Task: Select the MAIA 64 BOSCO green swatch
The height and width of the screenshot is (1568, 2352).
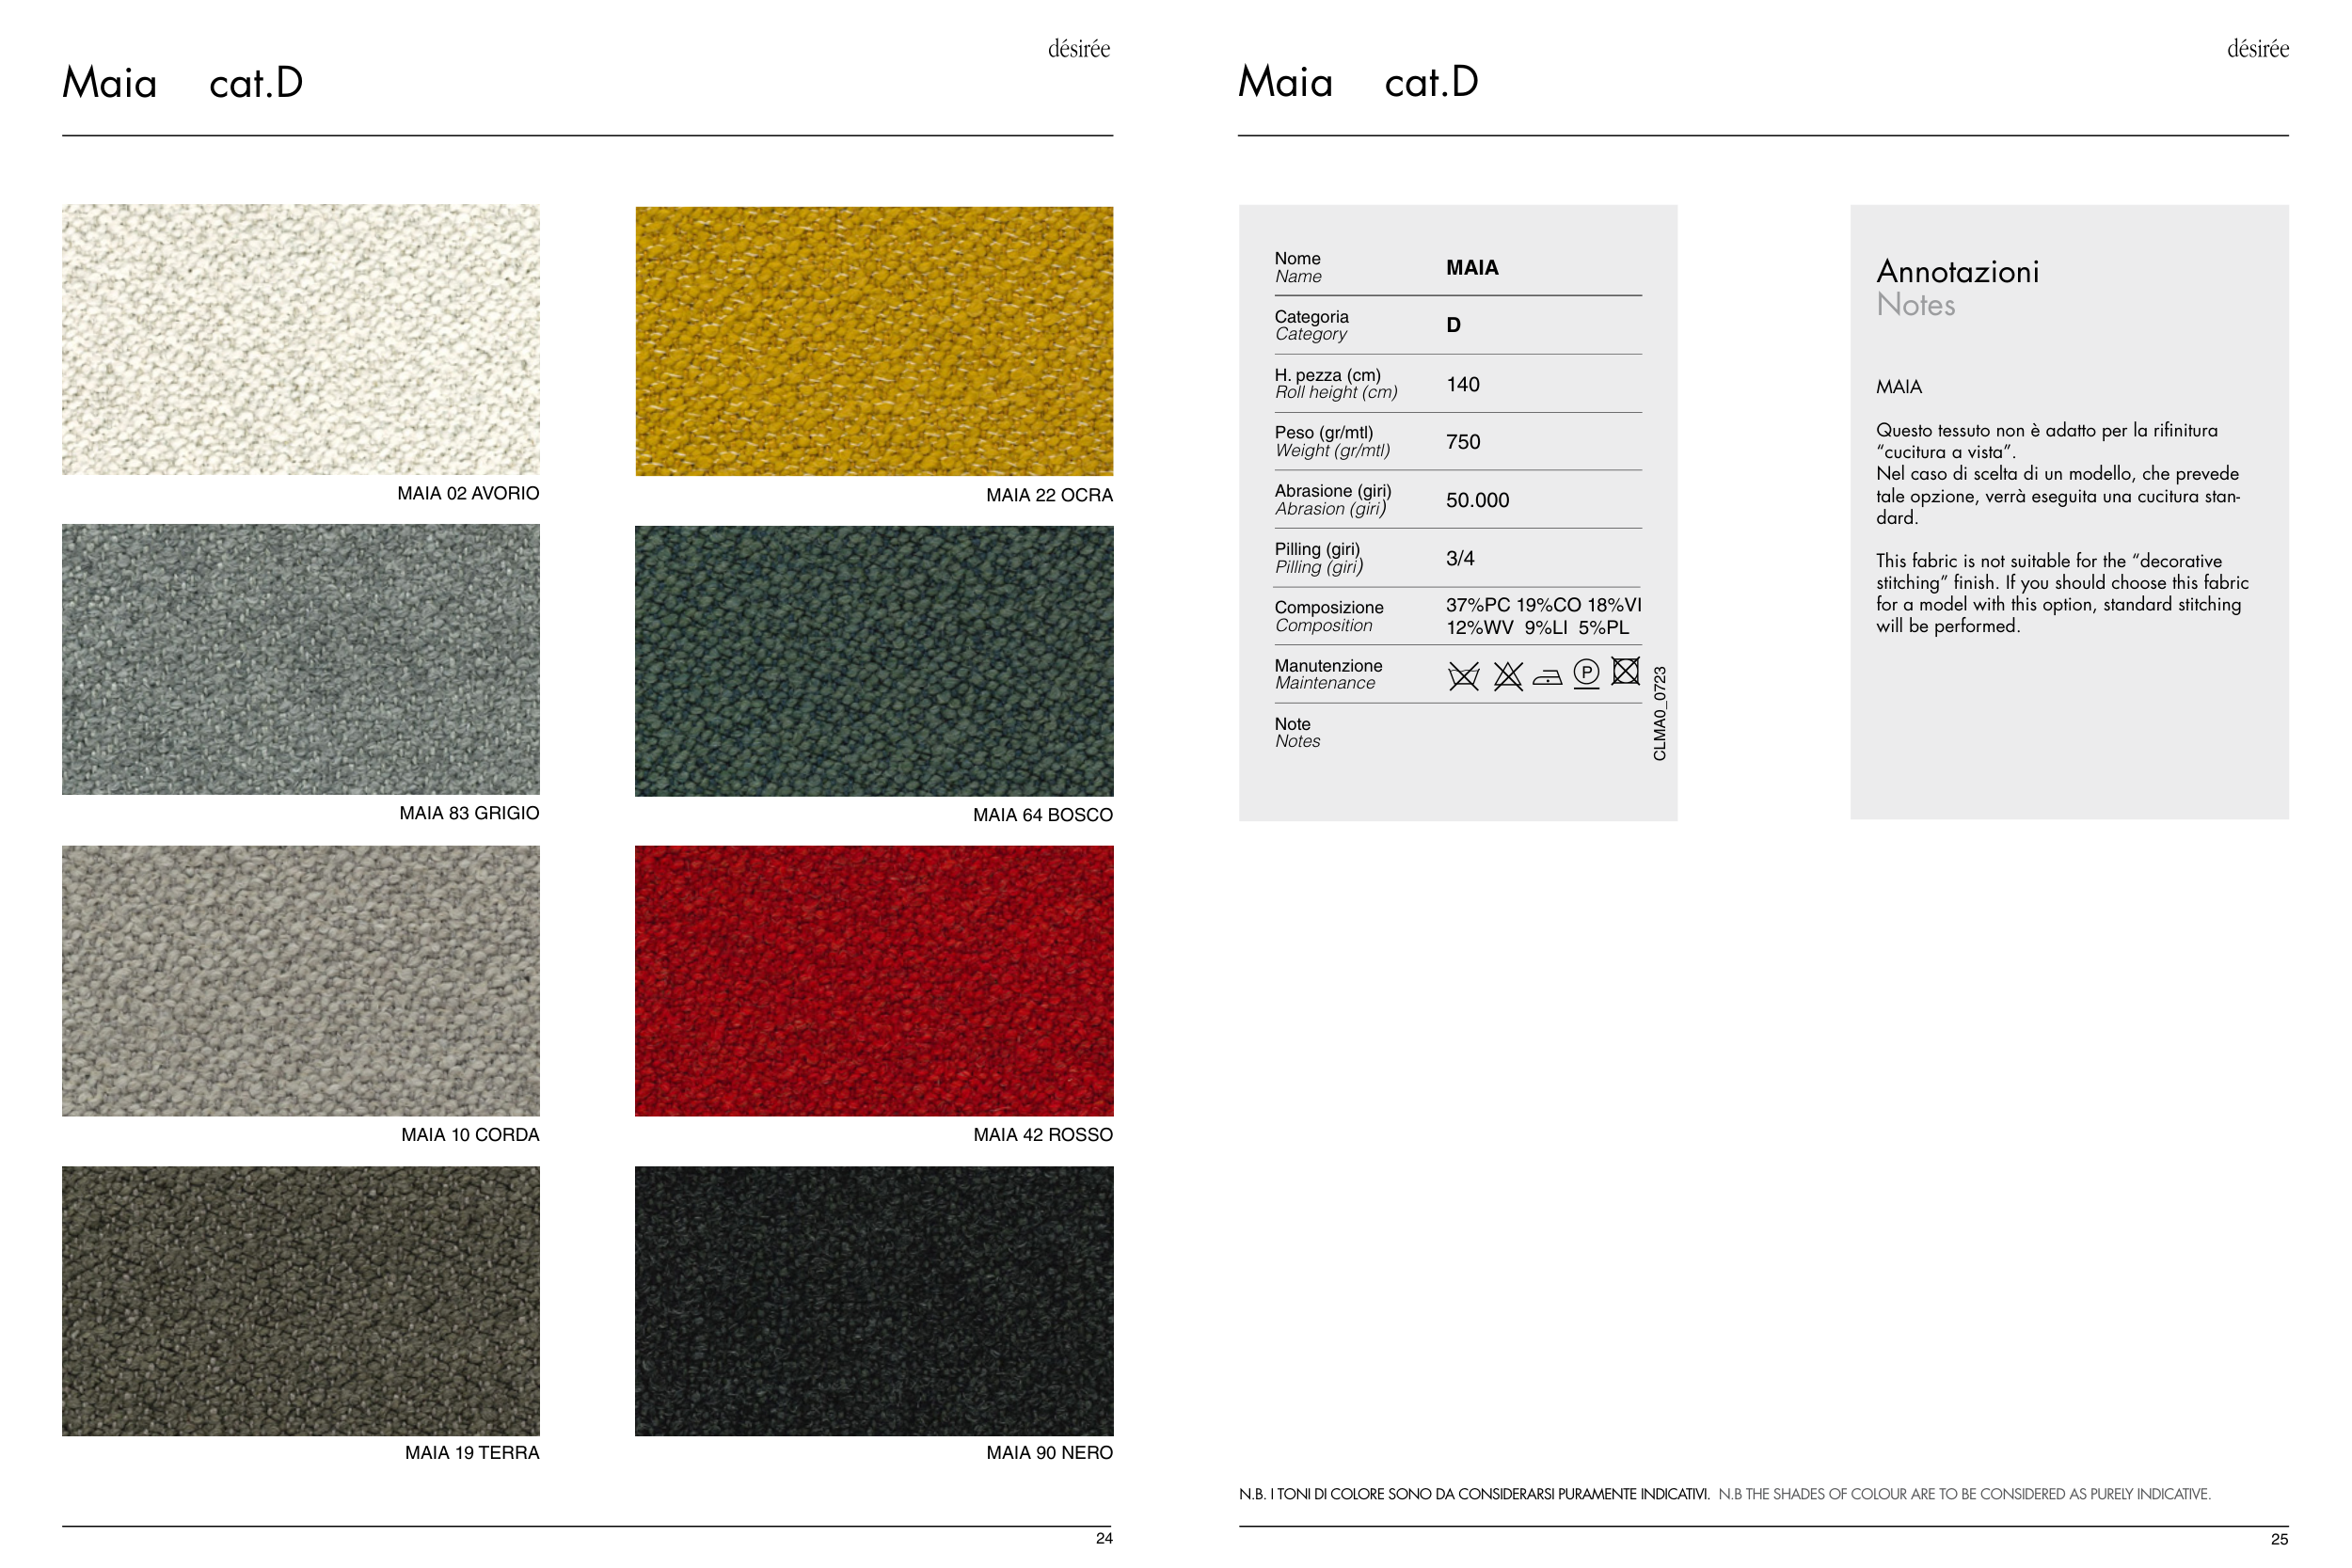Action: [x=874, y=661]
